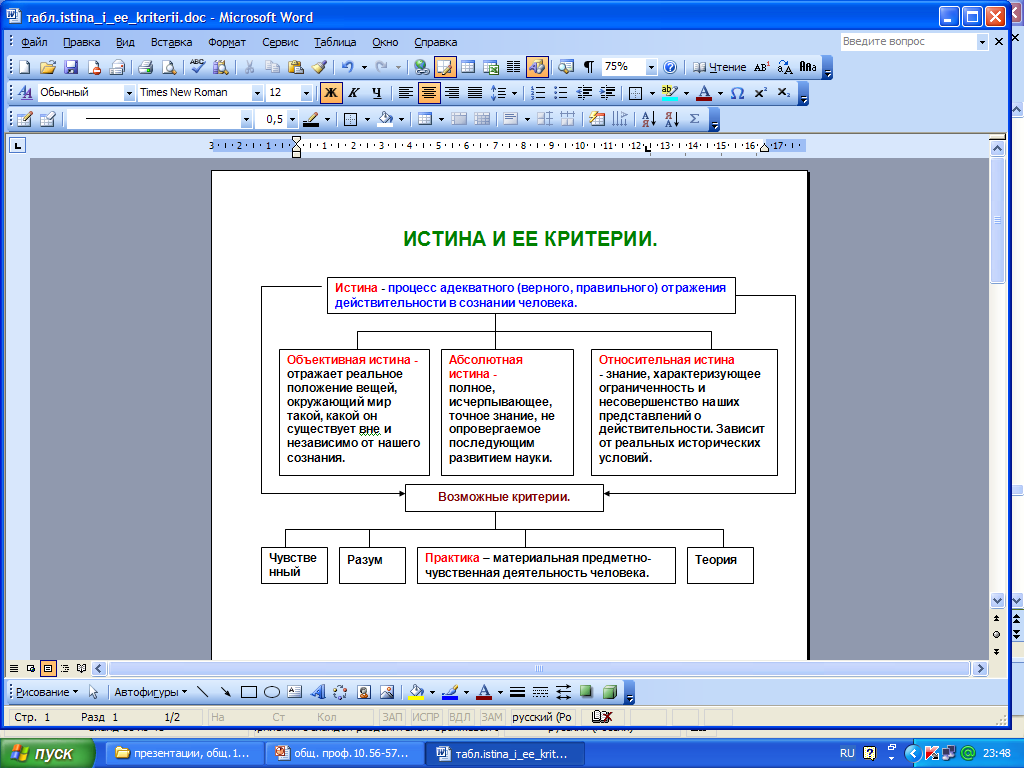Click the Insert Table icon

click(468, 67)
